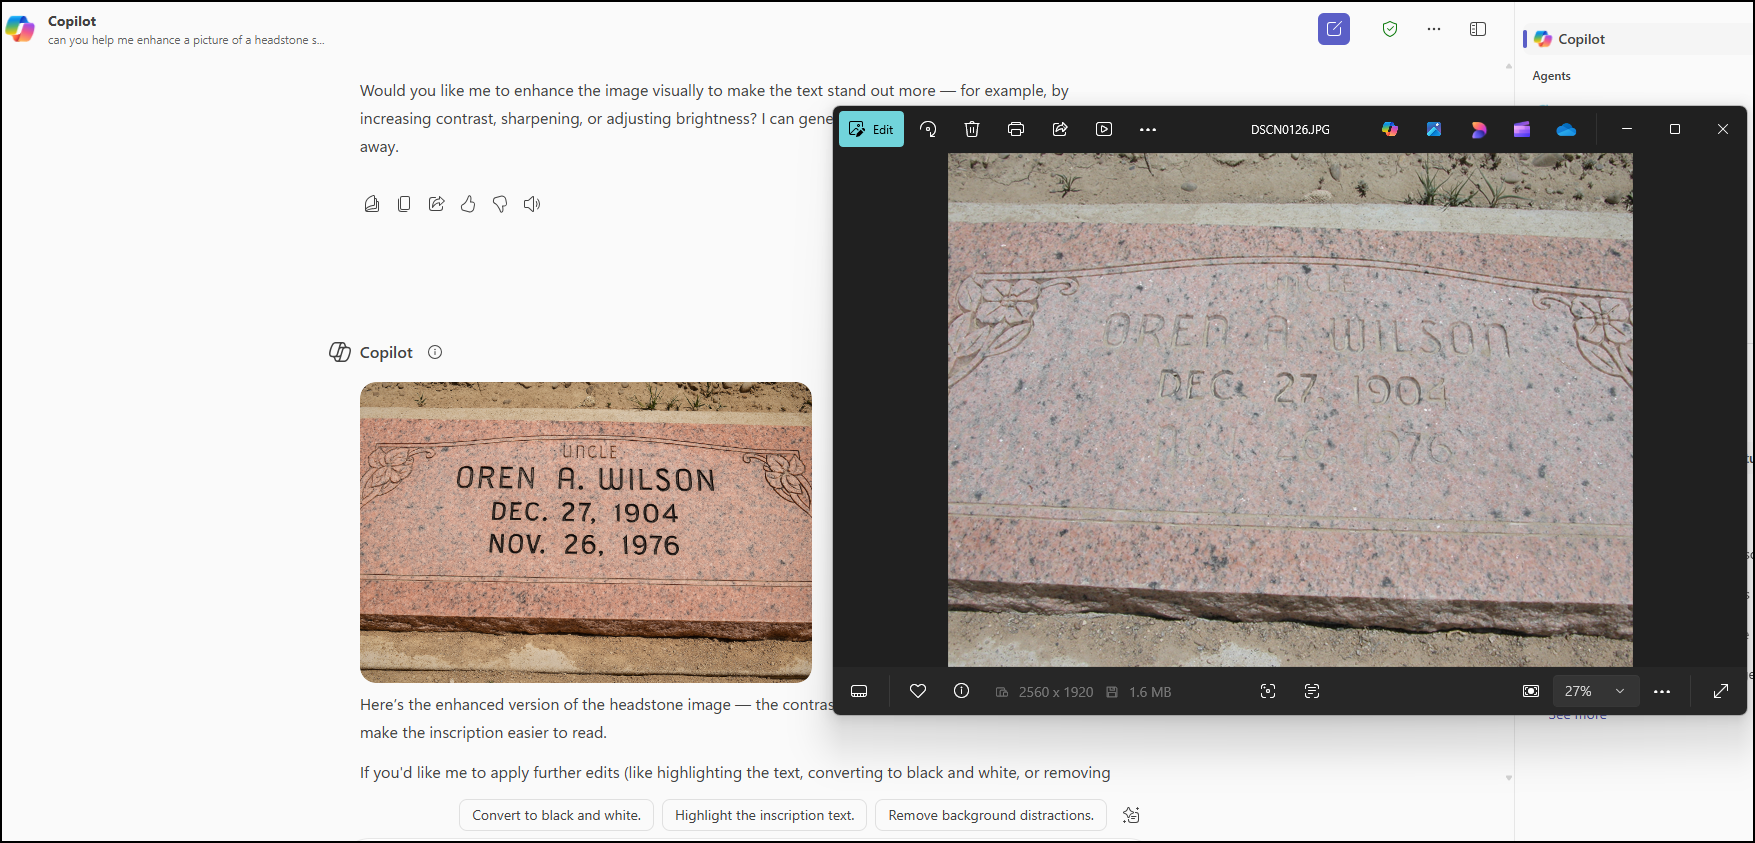The image size is (1755, 843).
Task: Open OneDrive cloud icon in Photos
Action: (1566, 129)
